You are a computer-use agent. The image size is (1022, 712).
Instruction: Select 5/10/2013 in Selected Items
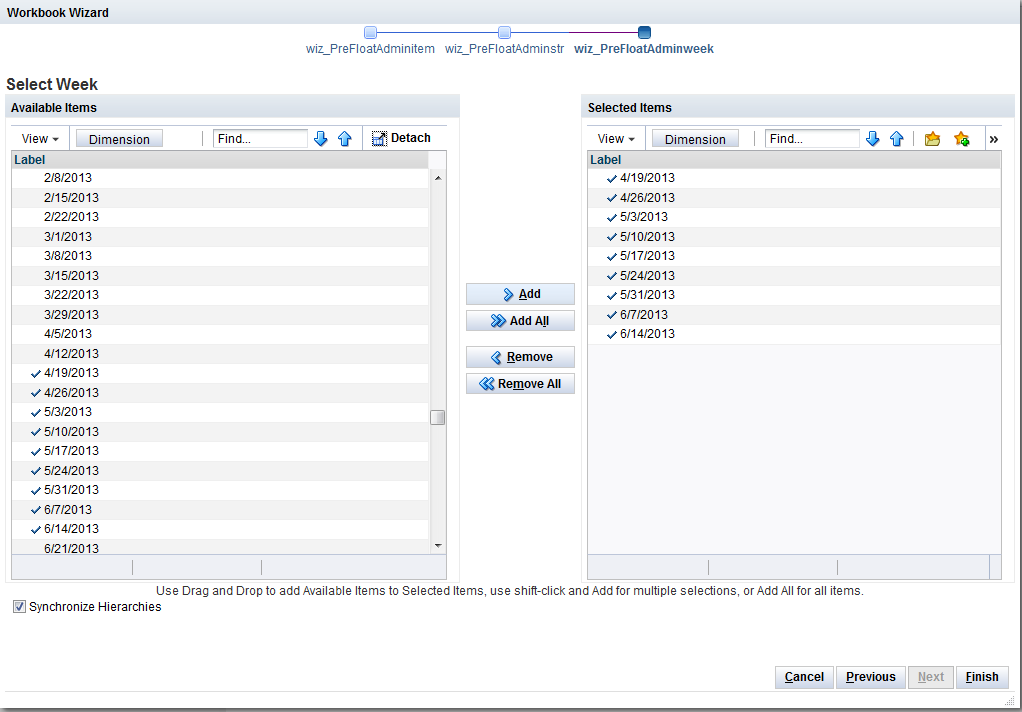pyautogui.click(x=794, y=237)
